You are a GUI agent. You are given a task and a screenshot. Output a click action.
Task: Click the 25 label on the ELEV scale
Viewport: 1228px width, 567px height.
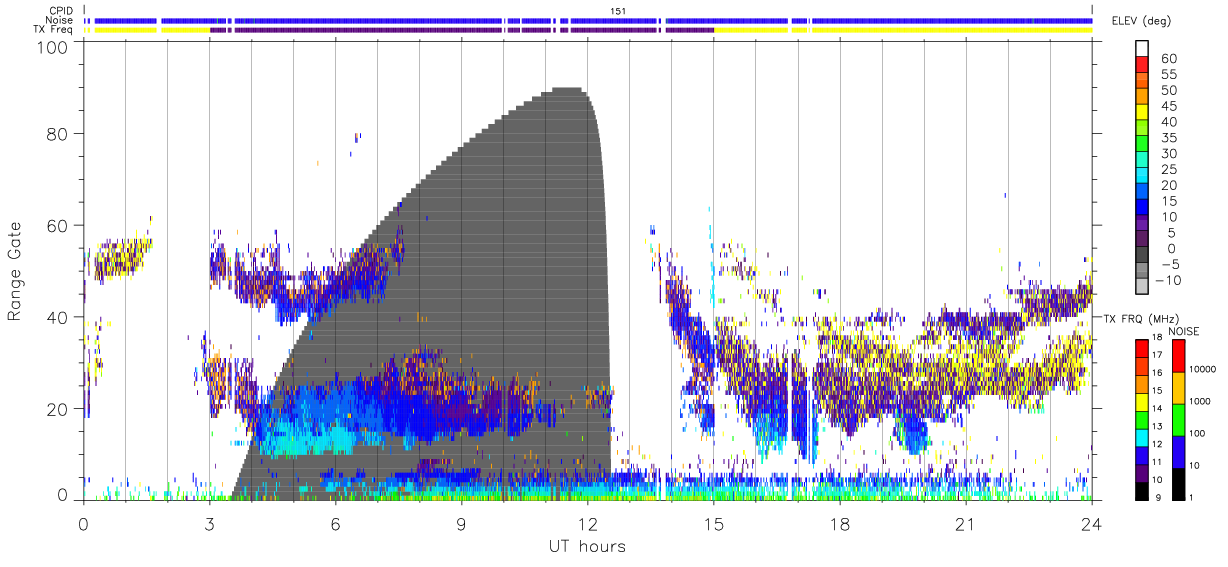[1168, 170]
